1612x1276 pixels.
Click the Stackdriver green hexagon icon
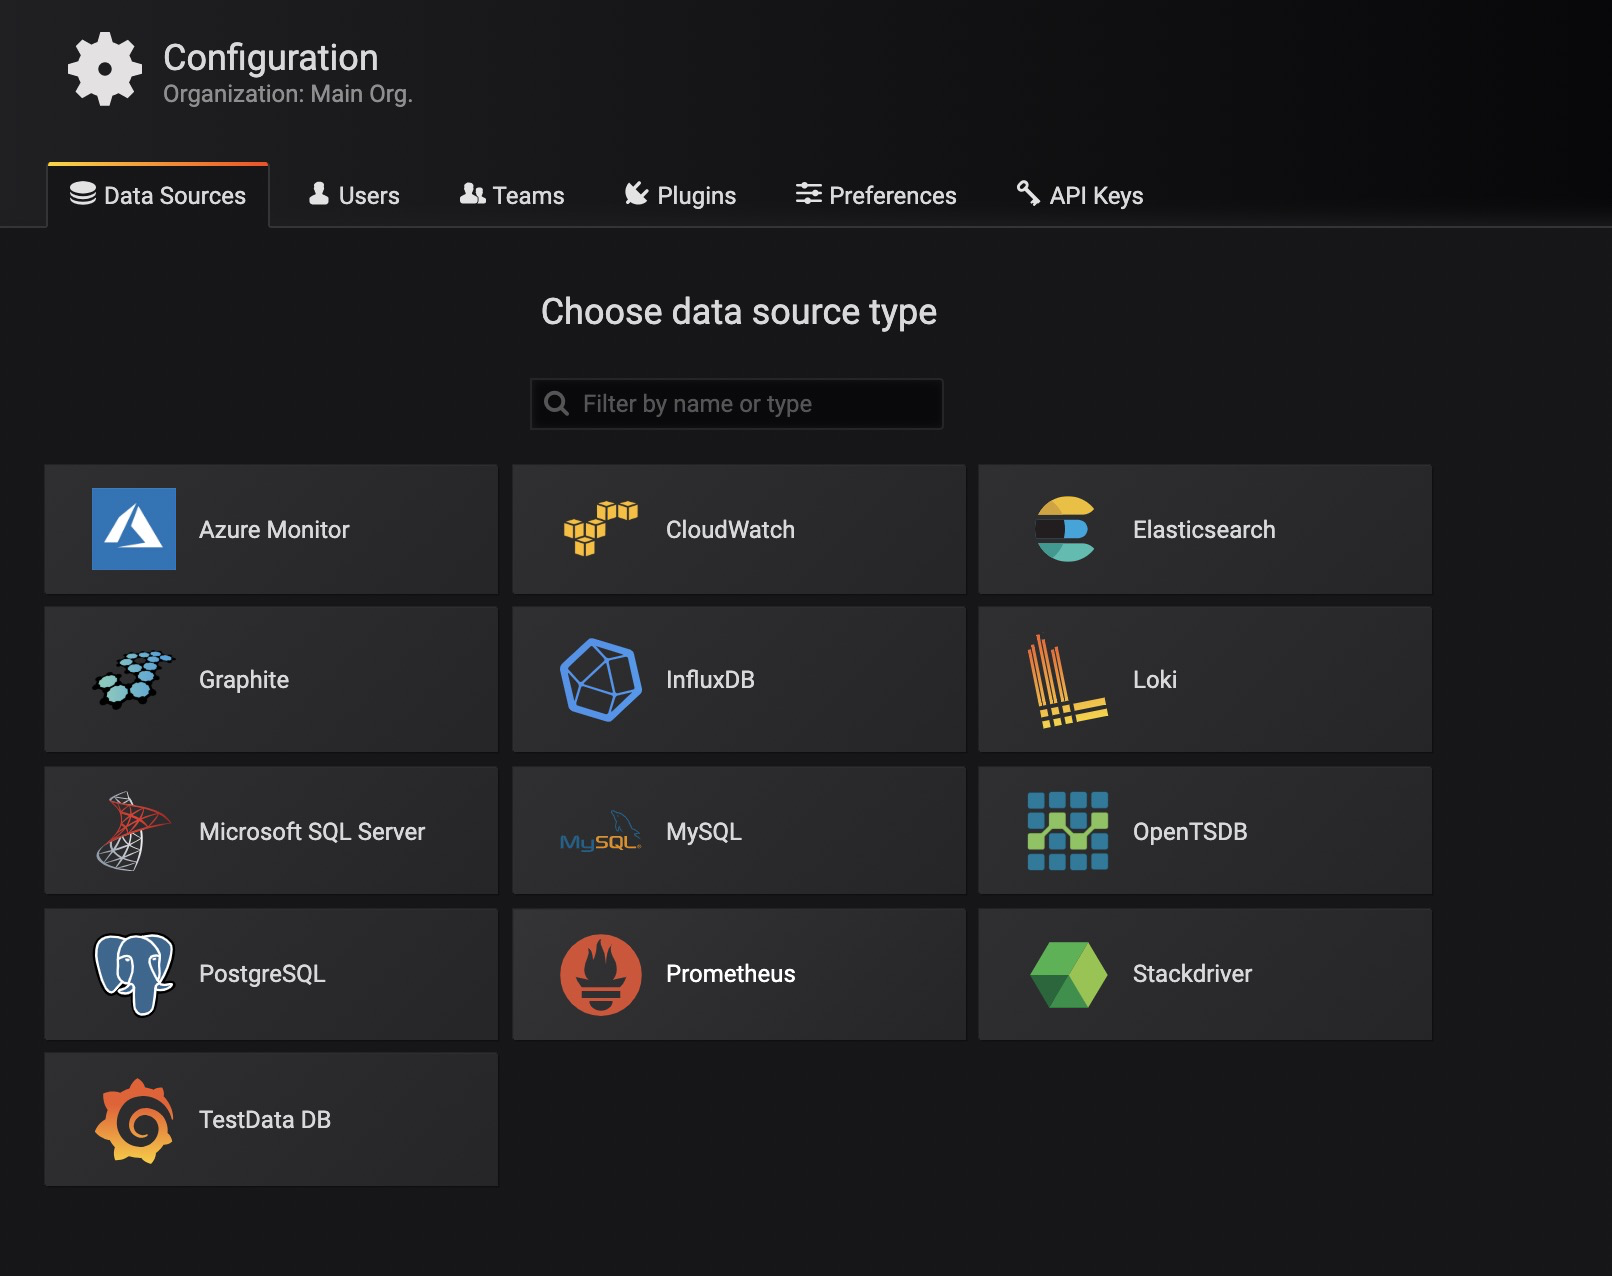(1066, 974)
